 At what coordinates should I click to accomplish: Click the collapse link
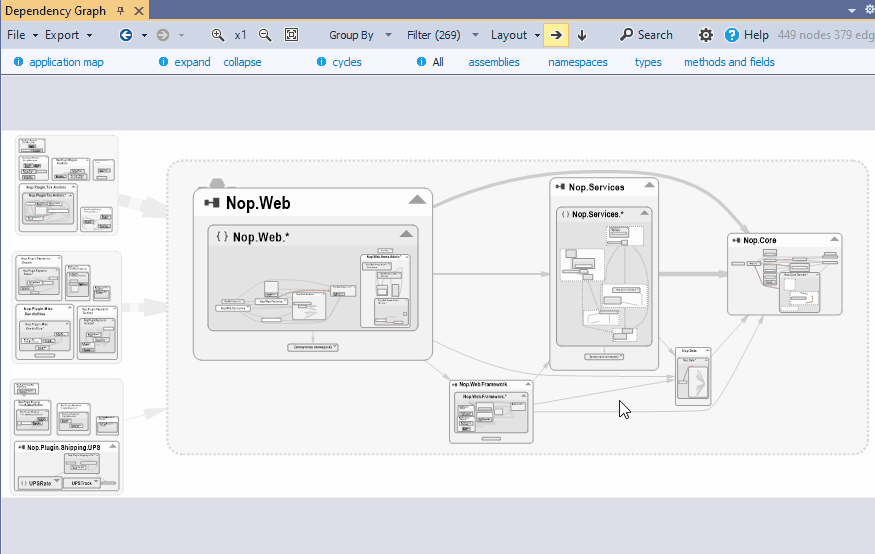point(242,62)
